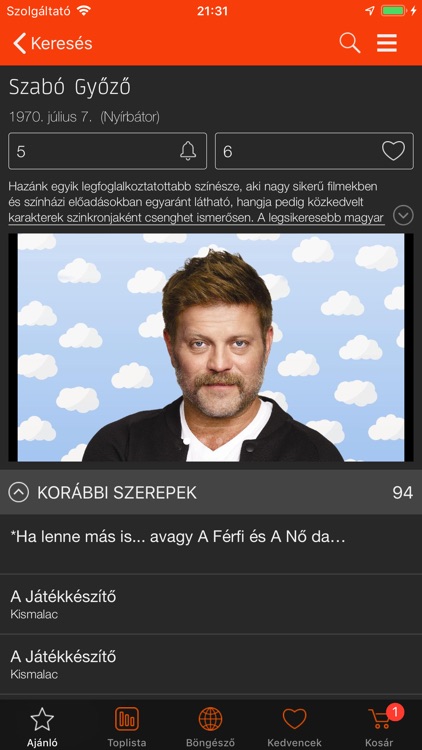
Task: Open search with the magnifier icon
Action: pos(350,43)
